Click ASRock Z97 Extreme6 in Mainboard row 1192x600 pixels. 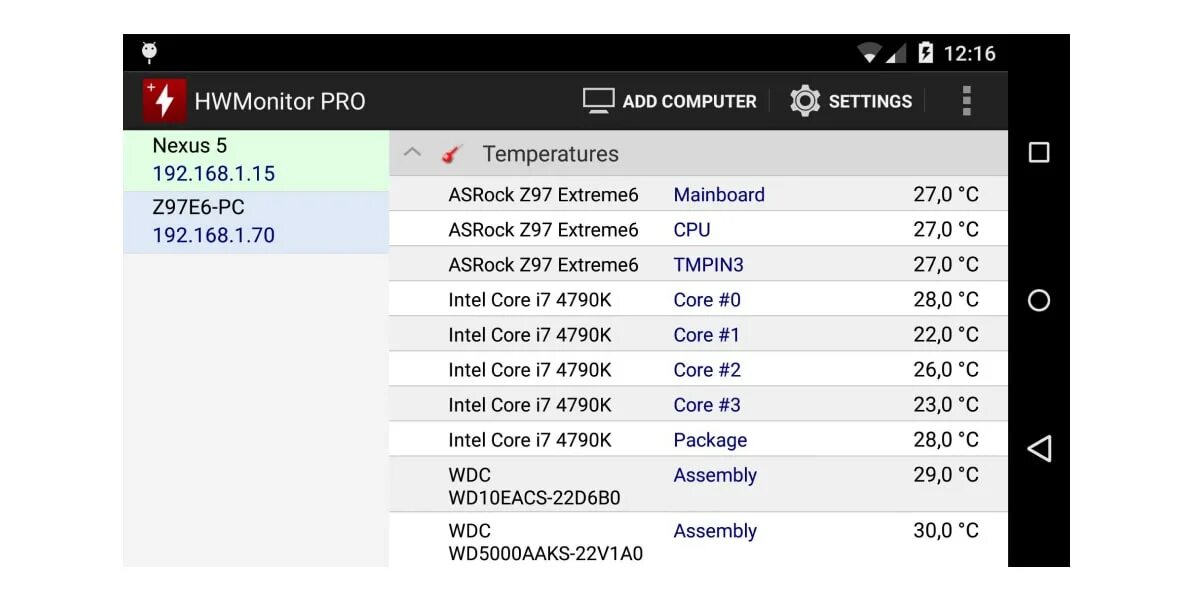pyautogui.click(x=544, y=195)
